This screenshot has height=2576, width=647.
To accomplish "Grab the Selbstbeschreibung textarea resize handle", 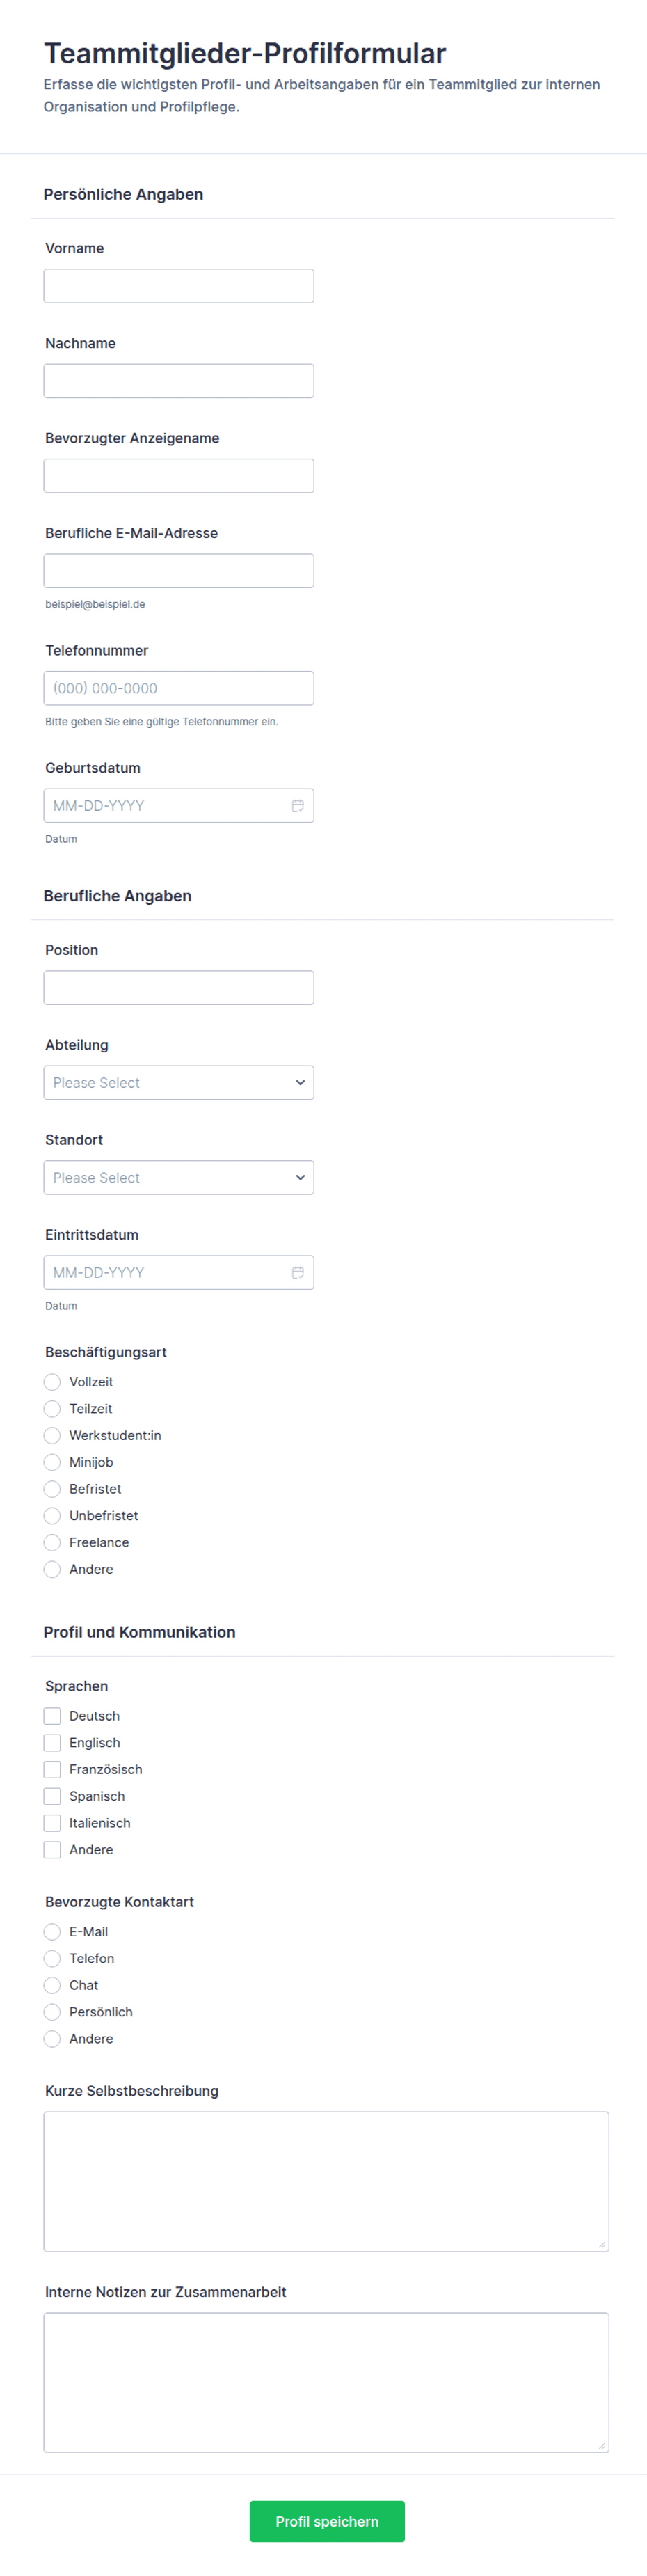I will point(602,2245).
